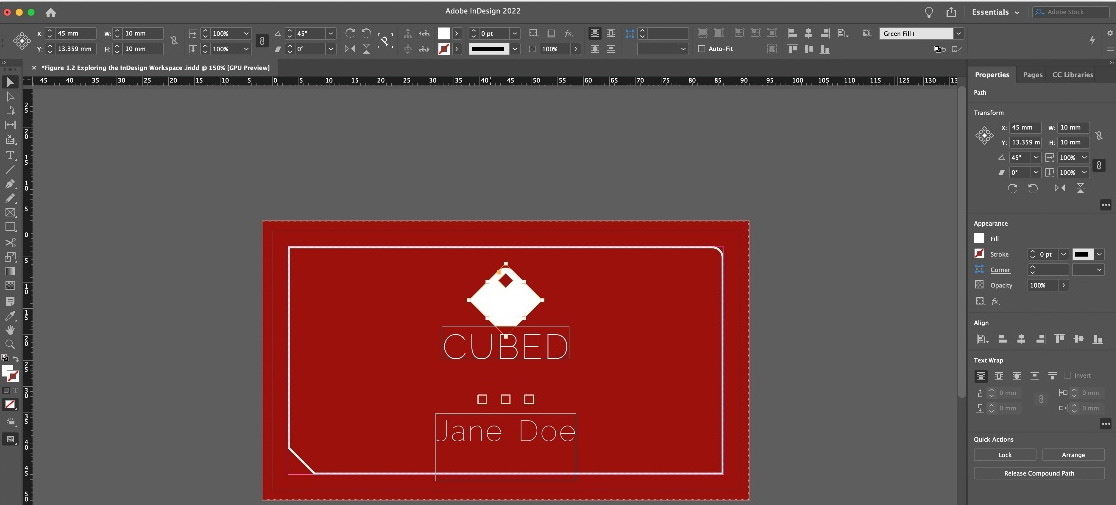The height and width of the screenshot is (505, 1116).
Task: Close the document tab with the X
Action: (34, 68)
